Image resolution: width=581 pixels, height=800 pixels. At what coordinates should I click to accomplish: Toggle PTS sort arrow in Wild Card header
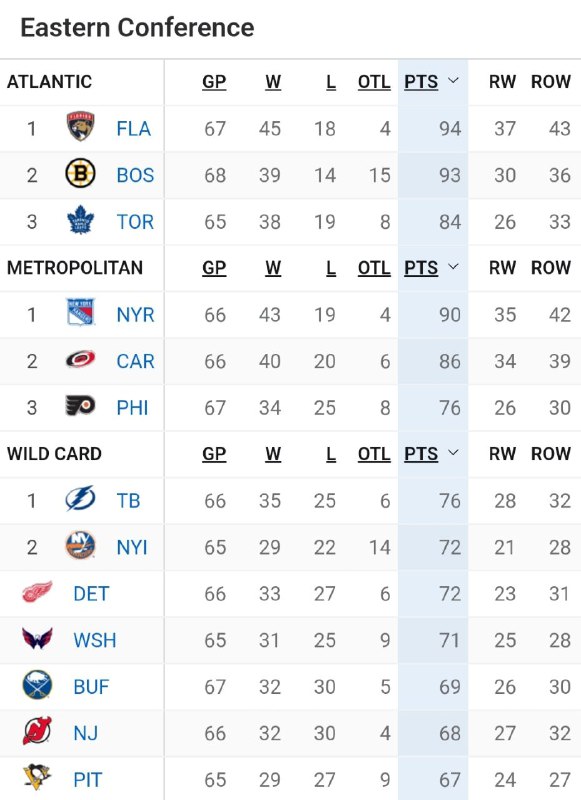tap(453, 453)
